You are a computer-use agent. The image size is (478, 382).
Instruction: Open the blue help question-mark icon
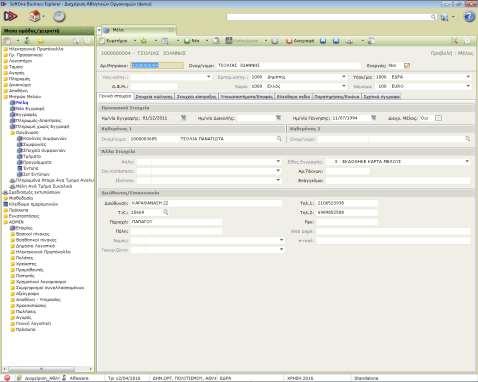click(469, 17)
